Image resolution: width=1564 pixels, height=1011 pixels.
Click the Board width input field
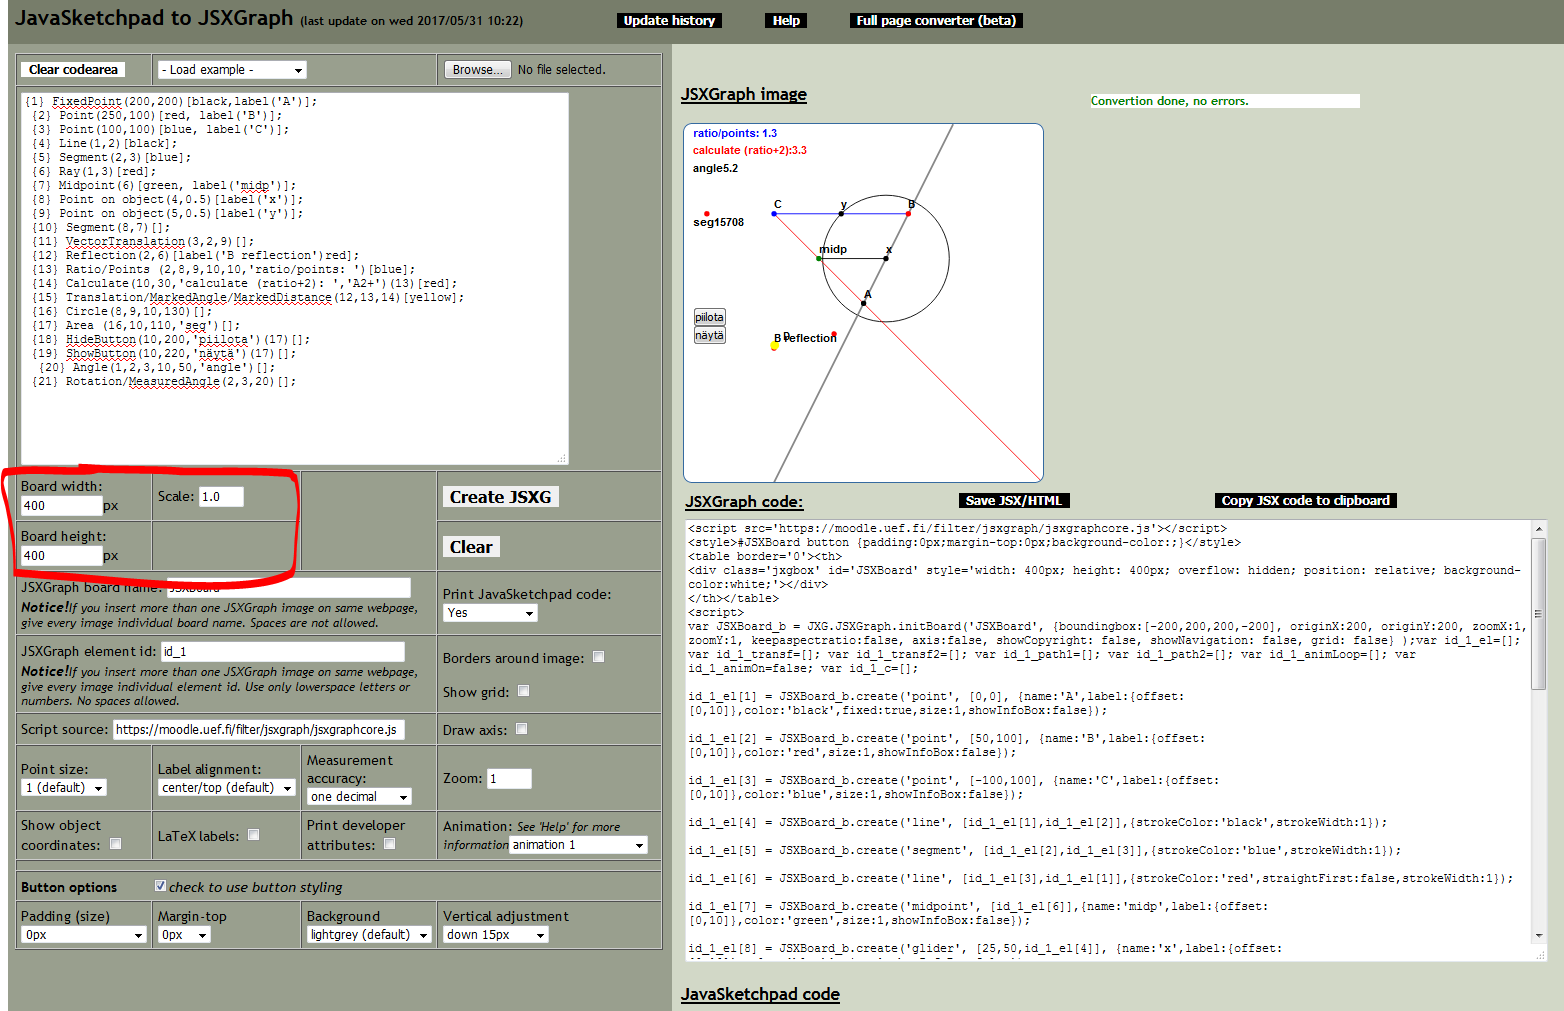[x=61, y=506]
